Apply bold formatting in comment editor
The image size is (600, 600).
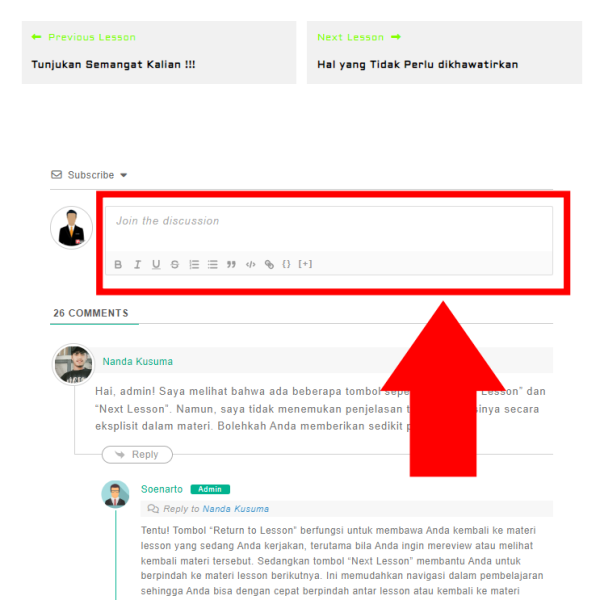coord(118,264)
